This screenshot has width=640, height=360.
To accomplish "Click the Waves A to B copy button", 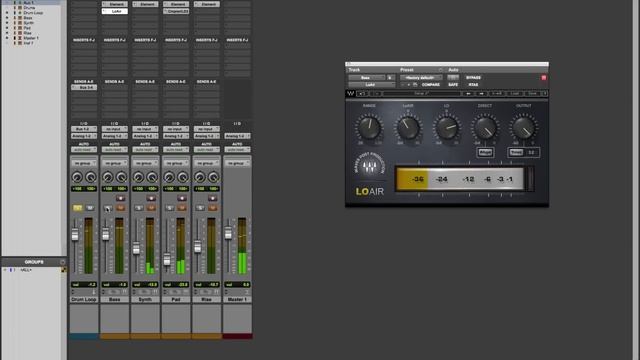I will coord(497,93).
